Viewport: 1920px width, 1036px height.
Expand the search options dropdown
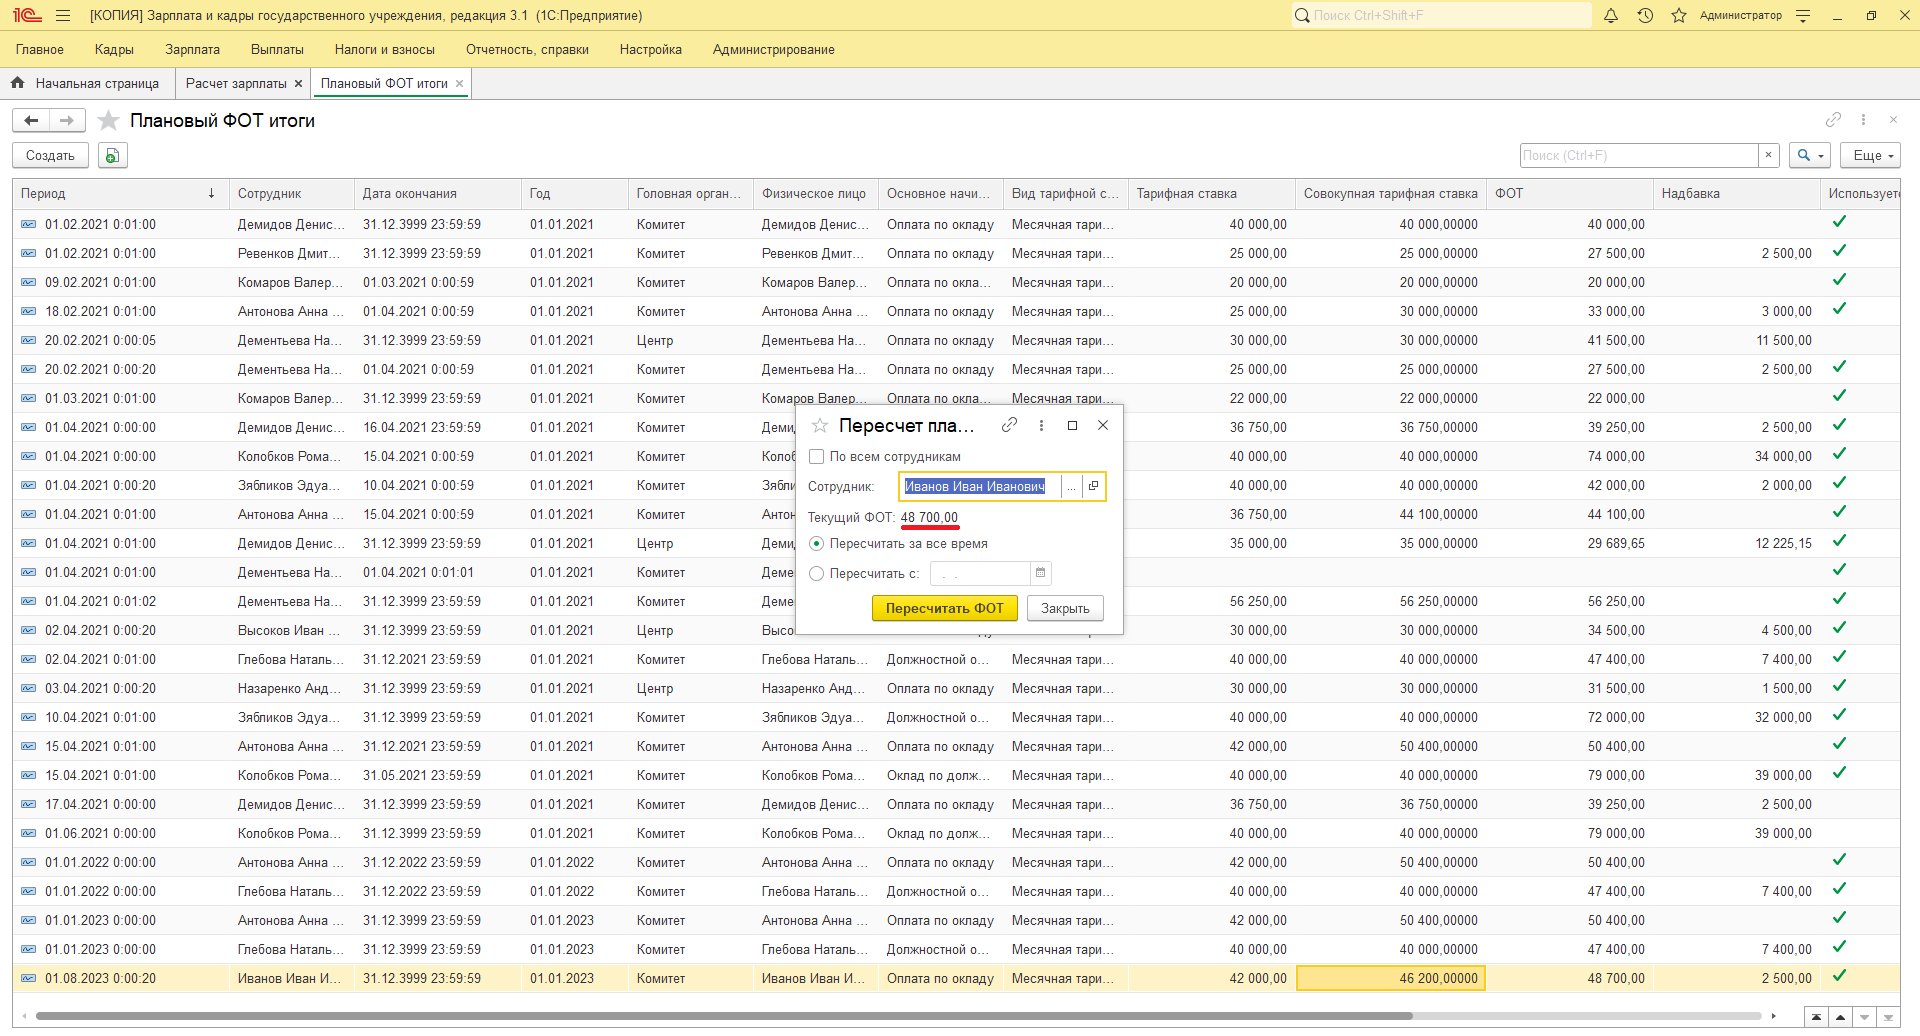click(x=1811, y=155)
